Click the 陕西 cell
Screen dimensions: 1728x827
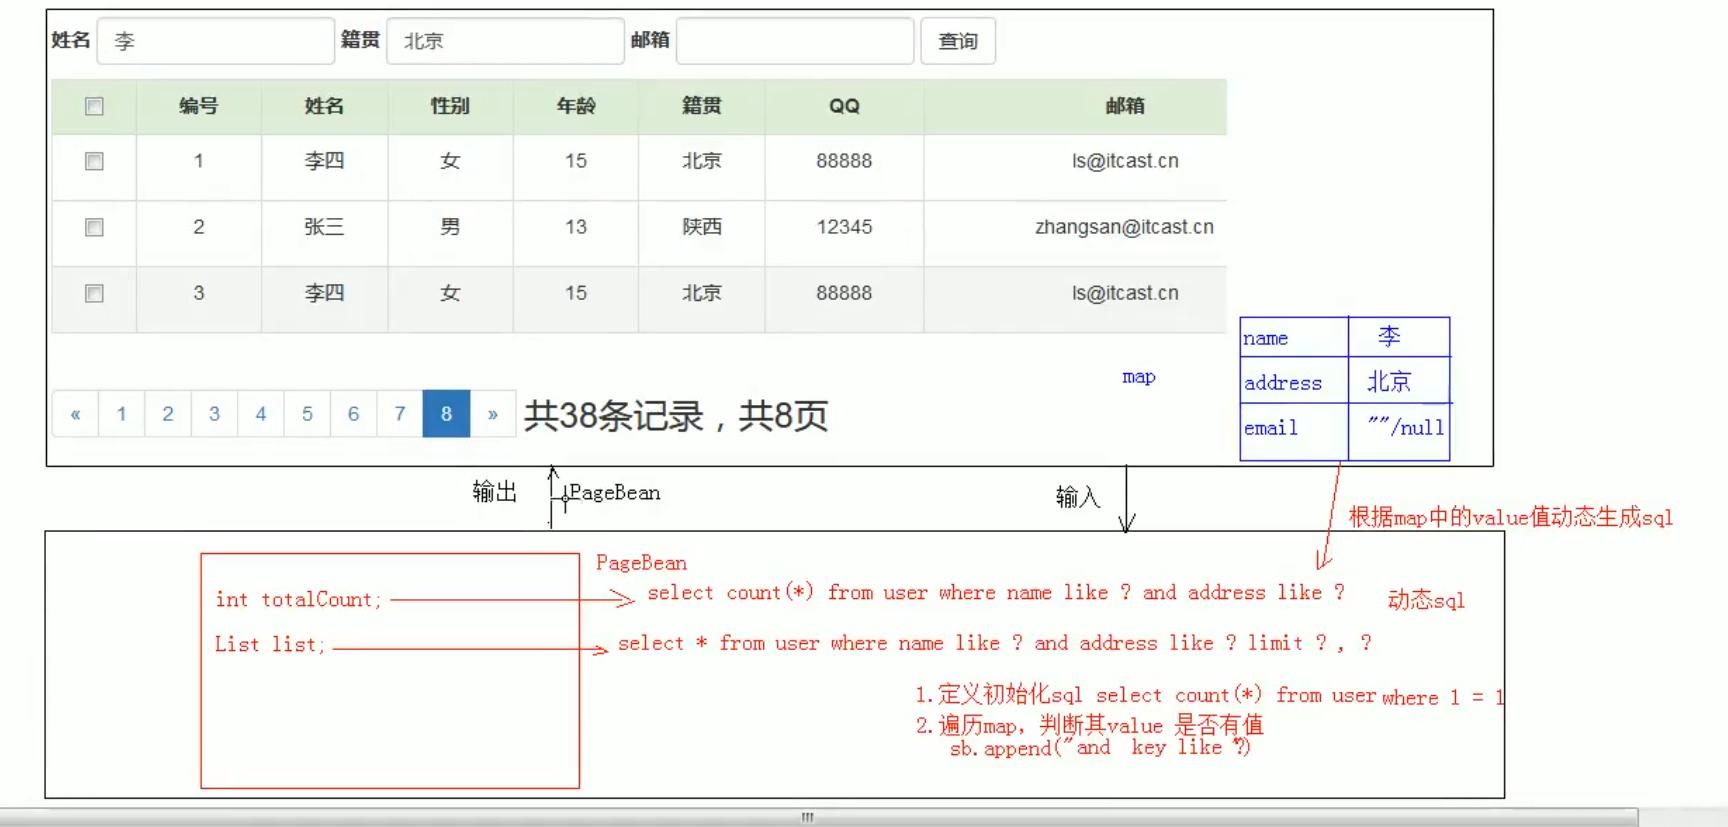pyautogui.click(x=702, y=227)
